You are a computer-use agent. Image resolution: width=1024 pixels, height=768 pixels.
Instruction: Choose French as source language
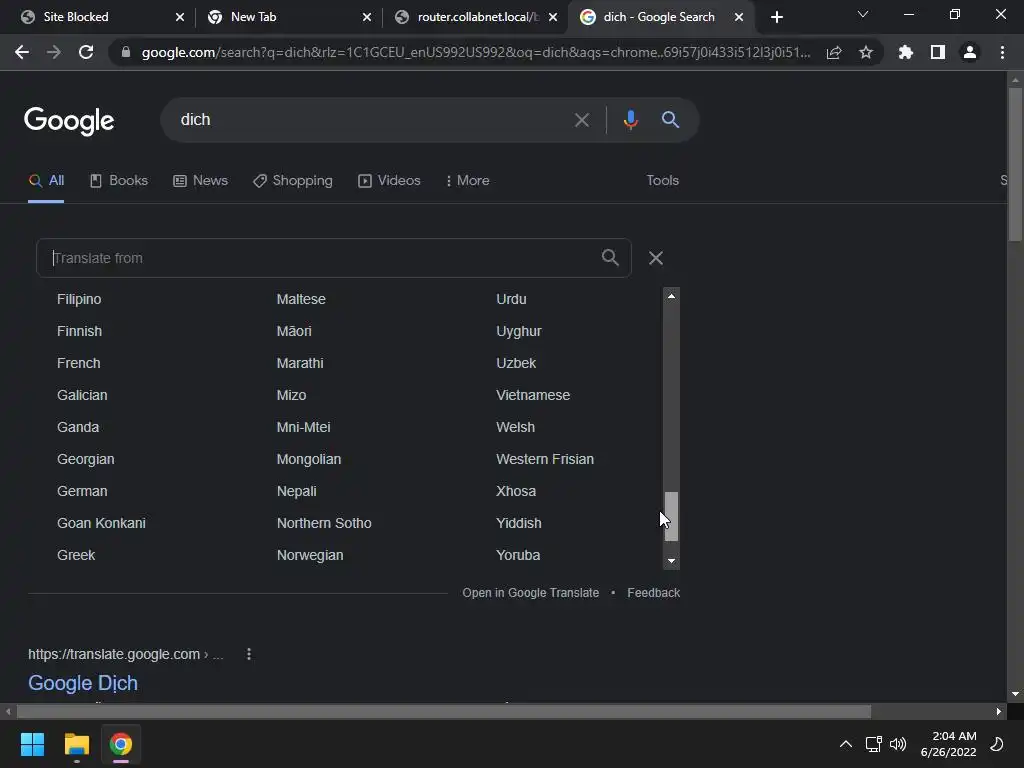click(x=78, y=363)
